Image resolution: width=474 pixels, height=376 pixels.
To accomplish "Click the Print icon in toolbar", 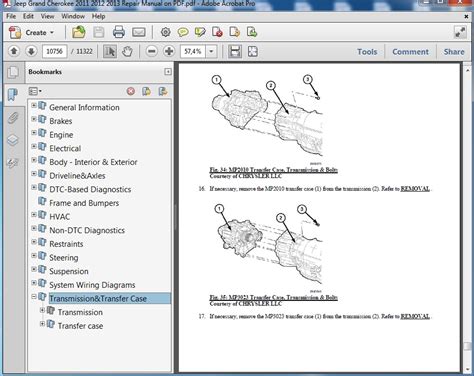I will point(119,32).
